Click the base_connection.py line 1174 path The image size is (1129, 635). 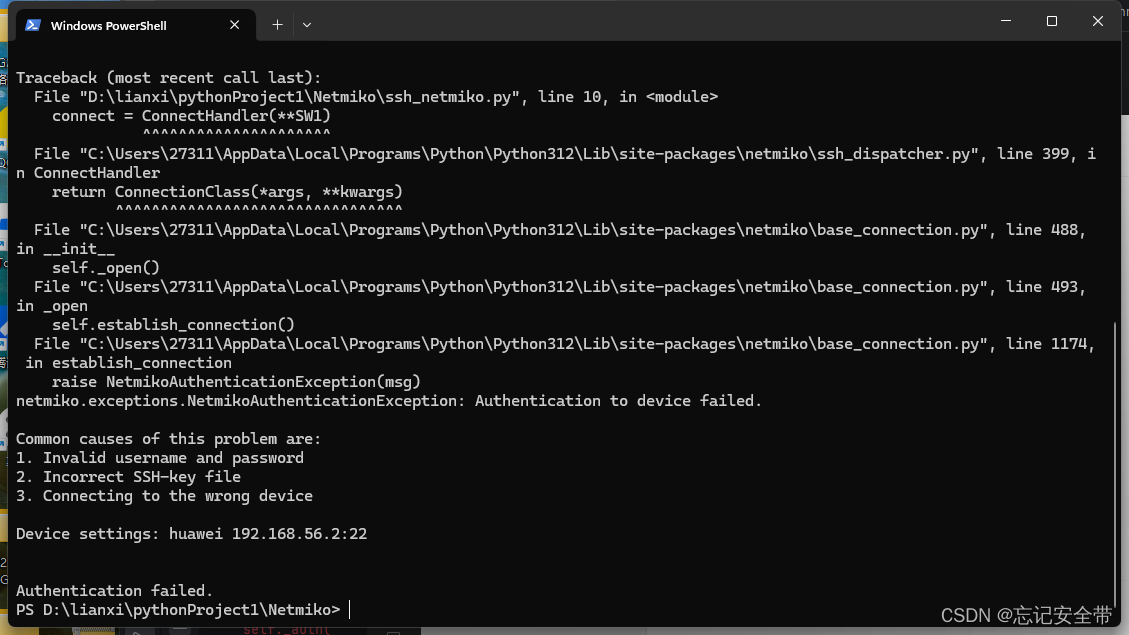(x=550, y=343)
